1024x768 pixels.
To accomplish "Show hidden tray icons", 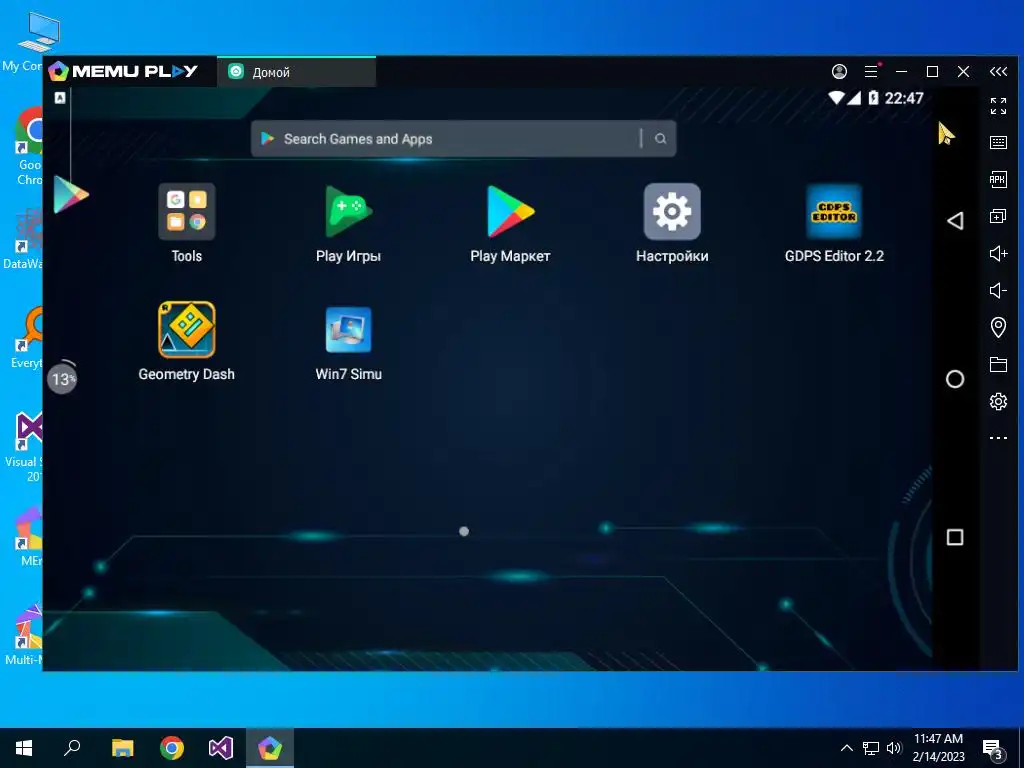I will click(846, 748).
